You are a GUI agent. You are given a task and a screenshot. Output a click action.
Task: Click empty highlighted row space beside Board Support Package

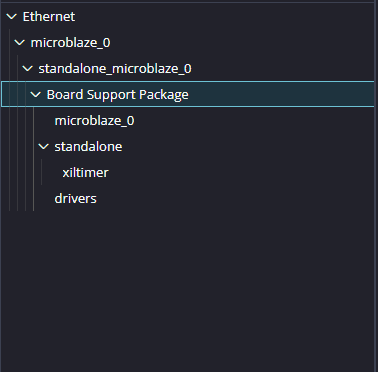click(280, 94)
